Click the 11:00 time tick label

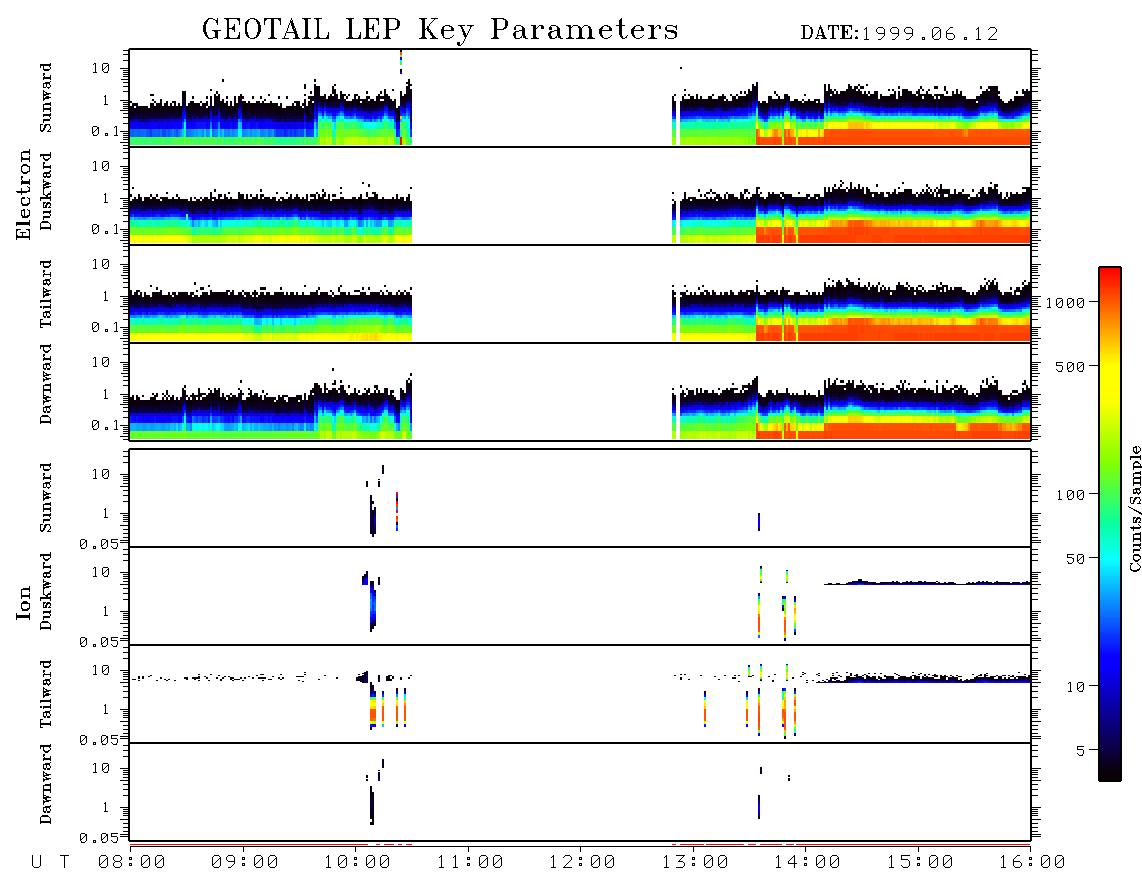[470, 863]
